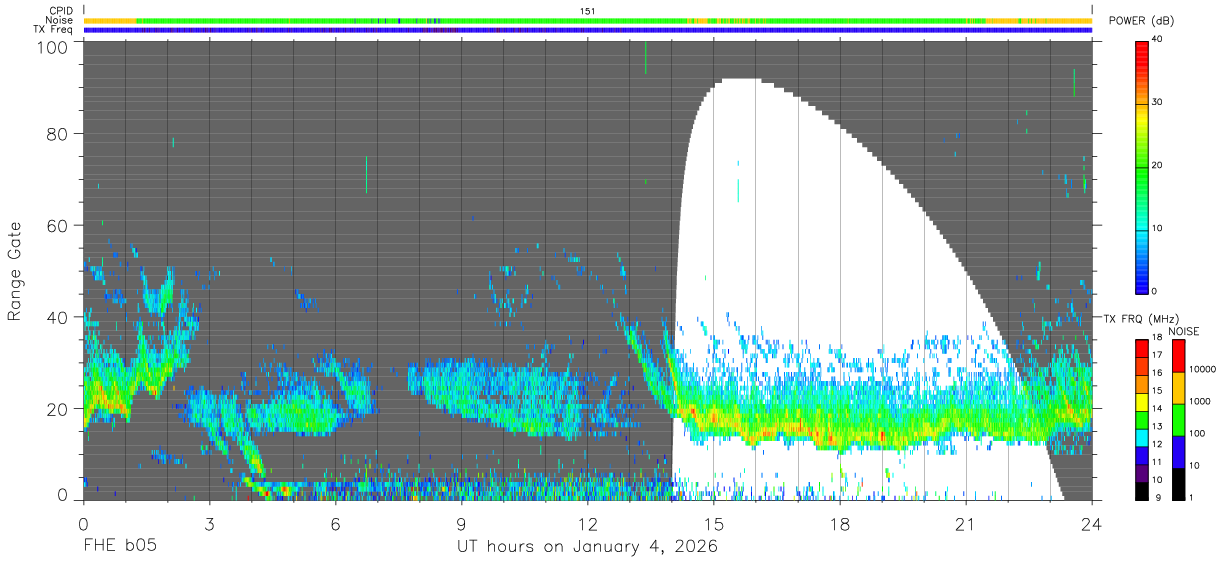This screenshot has height=567, width=1228.
Task: Click the x-axis tick label '12'
Action: (x=587, y=523)
